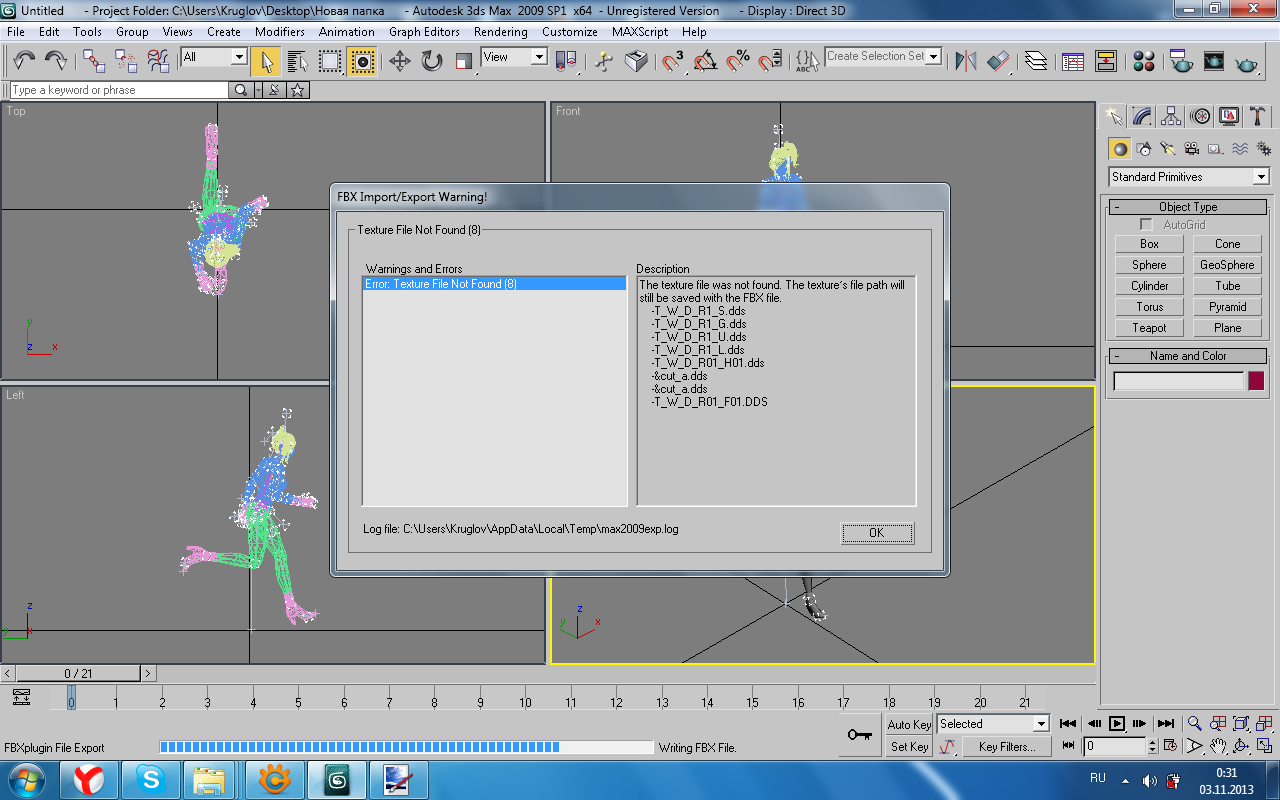
Task: Click the Select and Manipulate icon
Action: 603,61
